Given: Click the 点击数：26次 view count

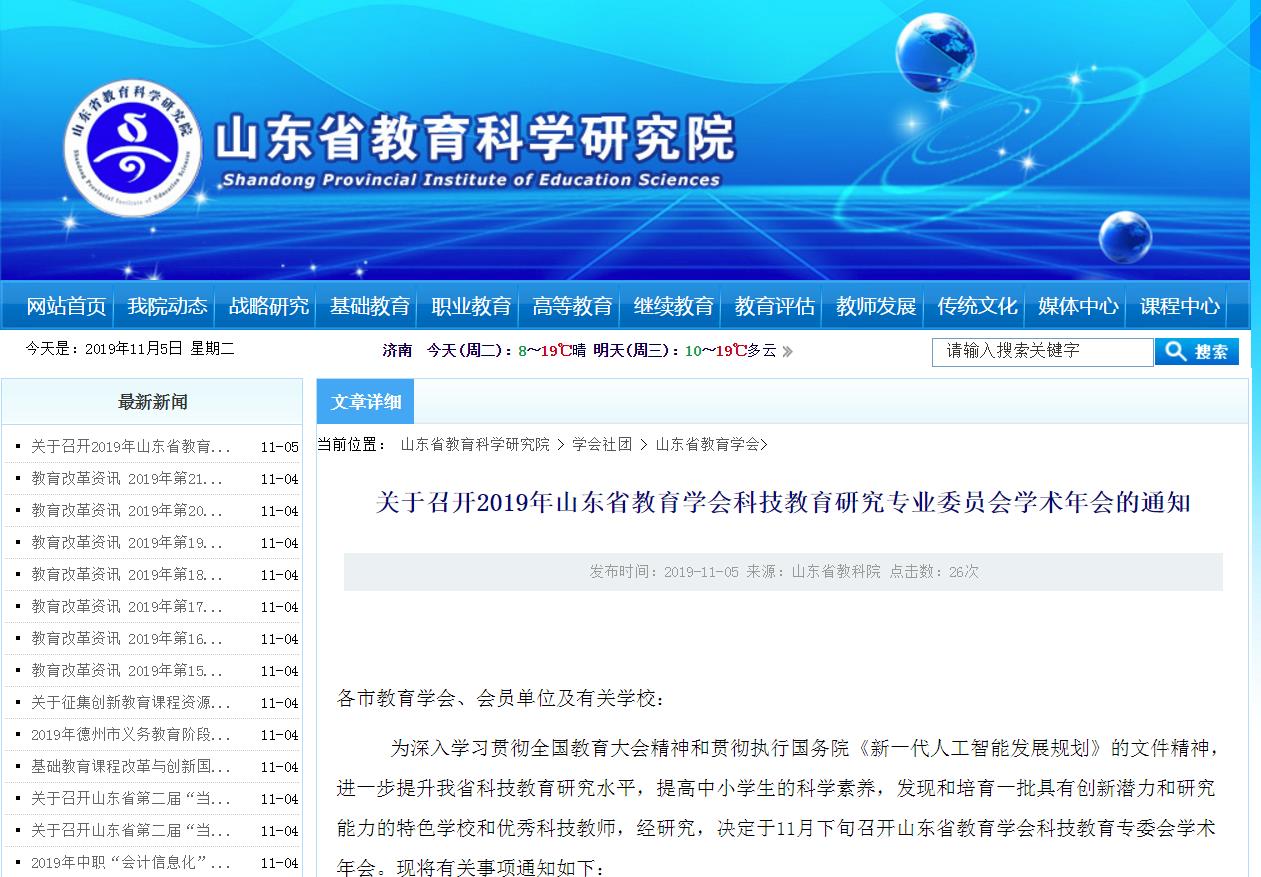Looking at the screenshot, I should (934, 572).
